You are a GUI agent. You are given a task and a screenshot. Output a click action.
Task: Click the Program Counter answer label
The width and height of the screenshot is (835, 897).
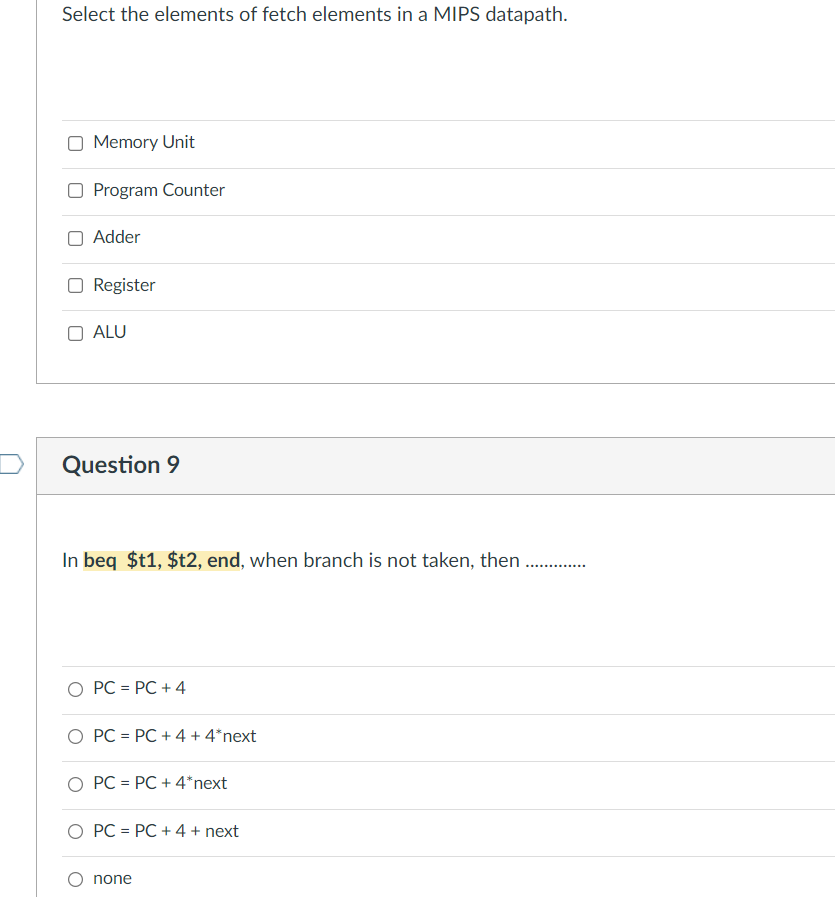point(159,190)
